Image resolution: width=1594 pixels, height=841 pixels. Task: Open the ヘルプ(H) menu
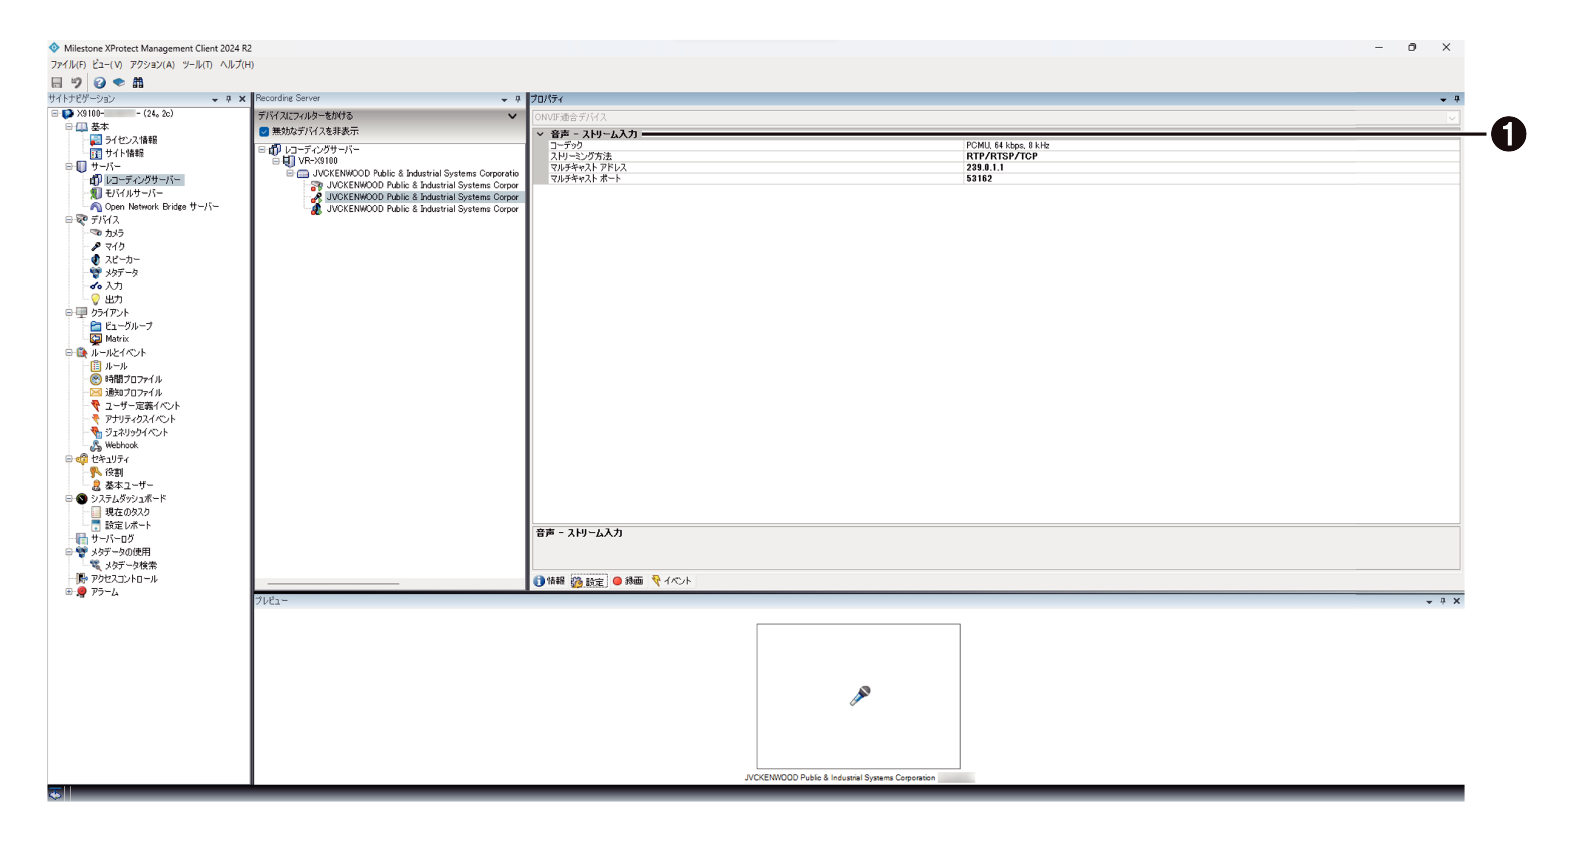[x=237, y=65]
